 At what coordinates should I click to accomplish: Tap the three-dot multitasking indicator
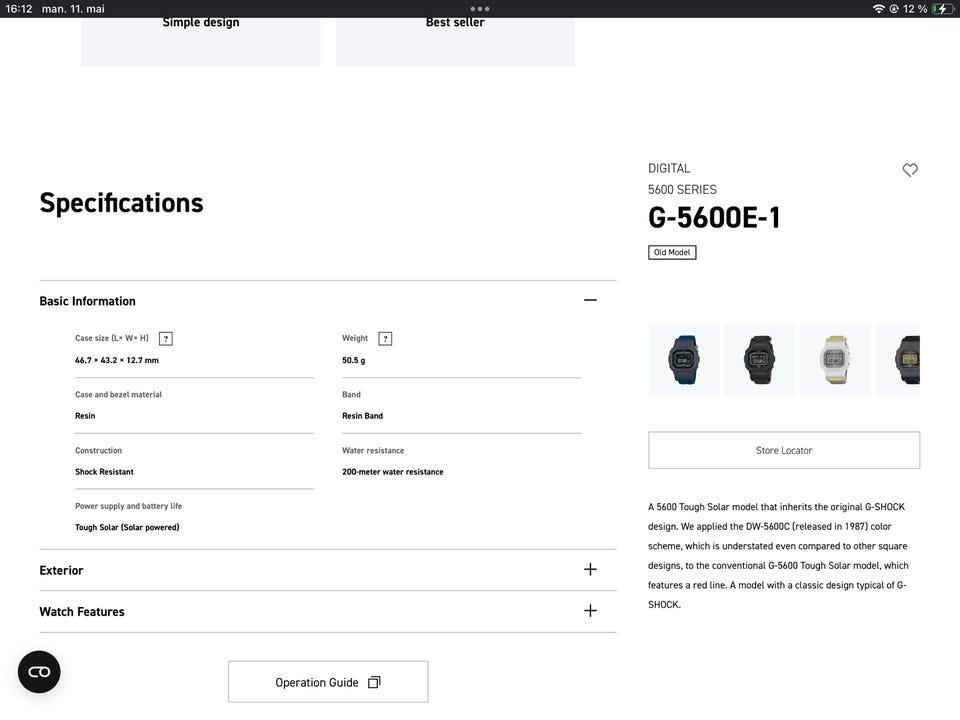coord(479,9)
